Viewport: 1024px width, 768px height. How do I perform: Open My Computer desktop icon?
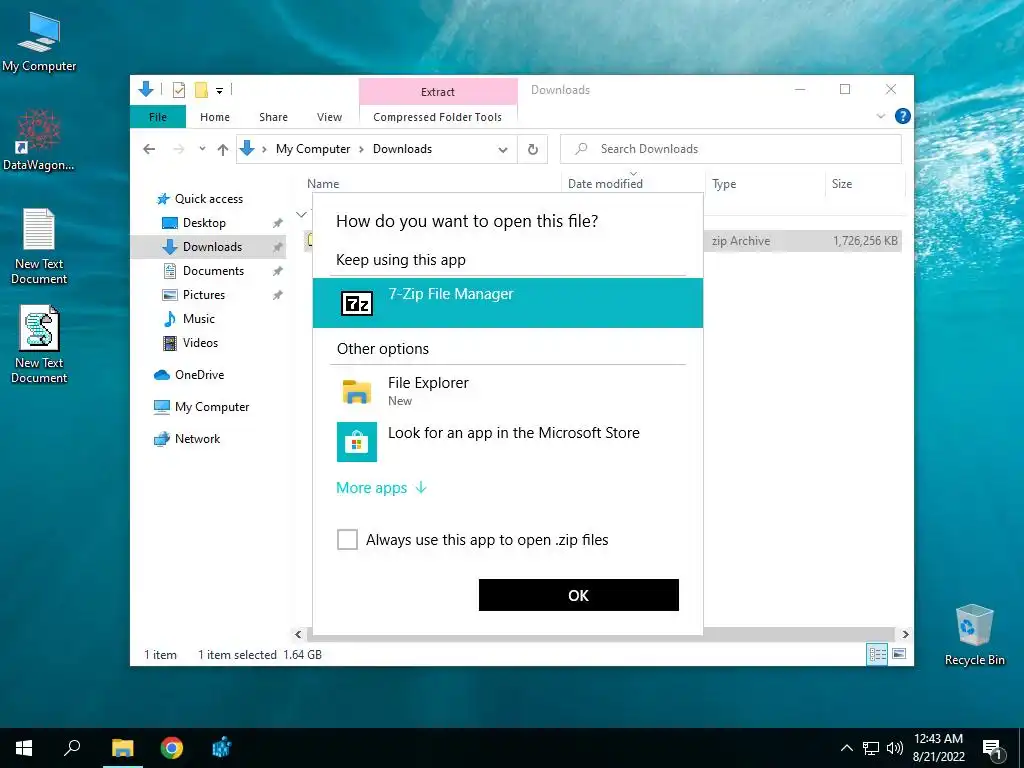coord(39,42)
